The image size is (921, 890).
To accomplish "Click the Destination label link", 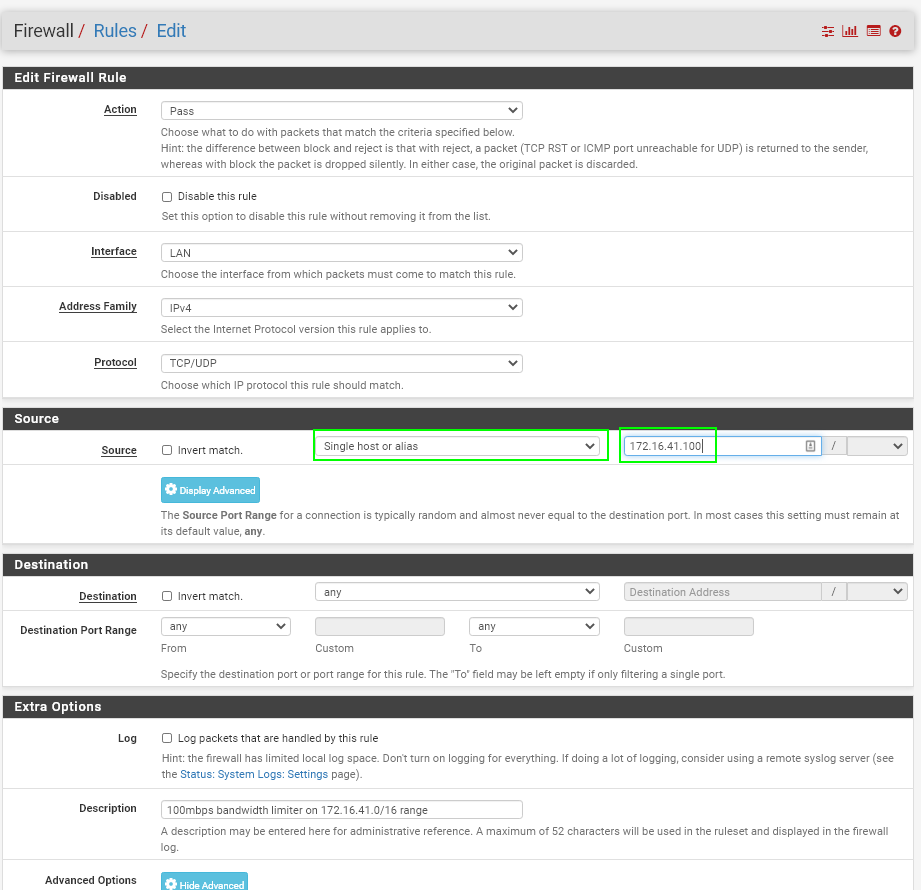I will click(x=108, y=596).
